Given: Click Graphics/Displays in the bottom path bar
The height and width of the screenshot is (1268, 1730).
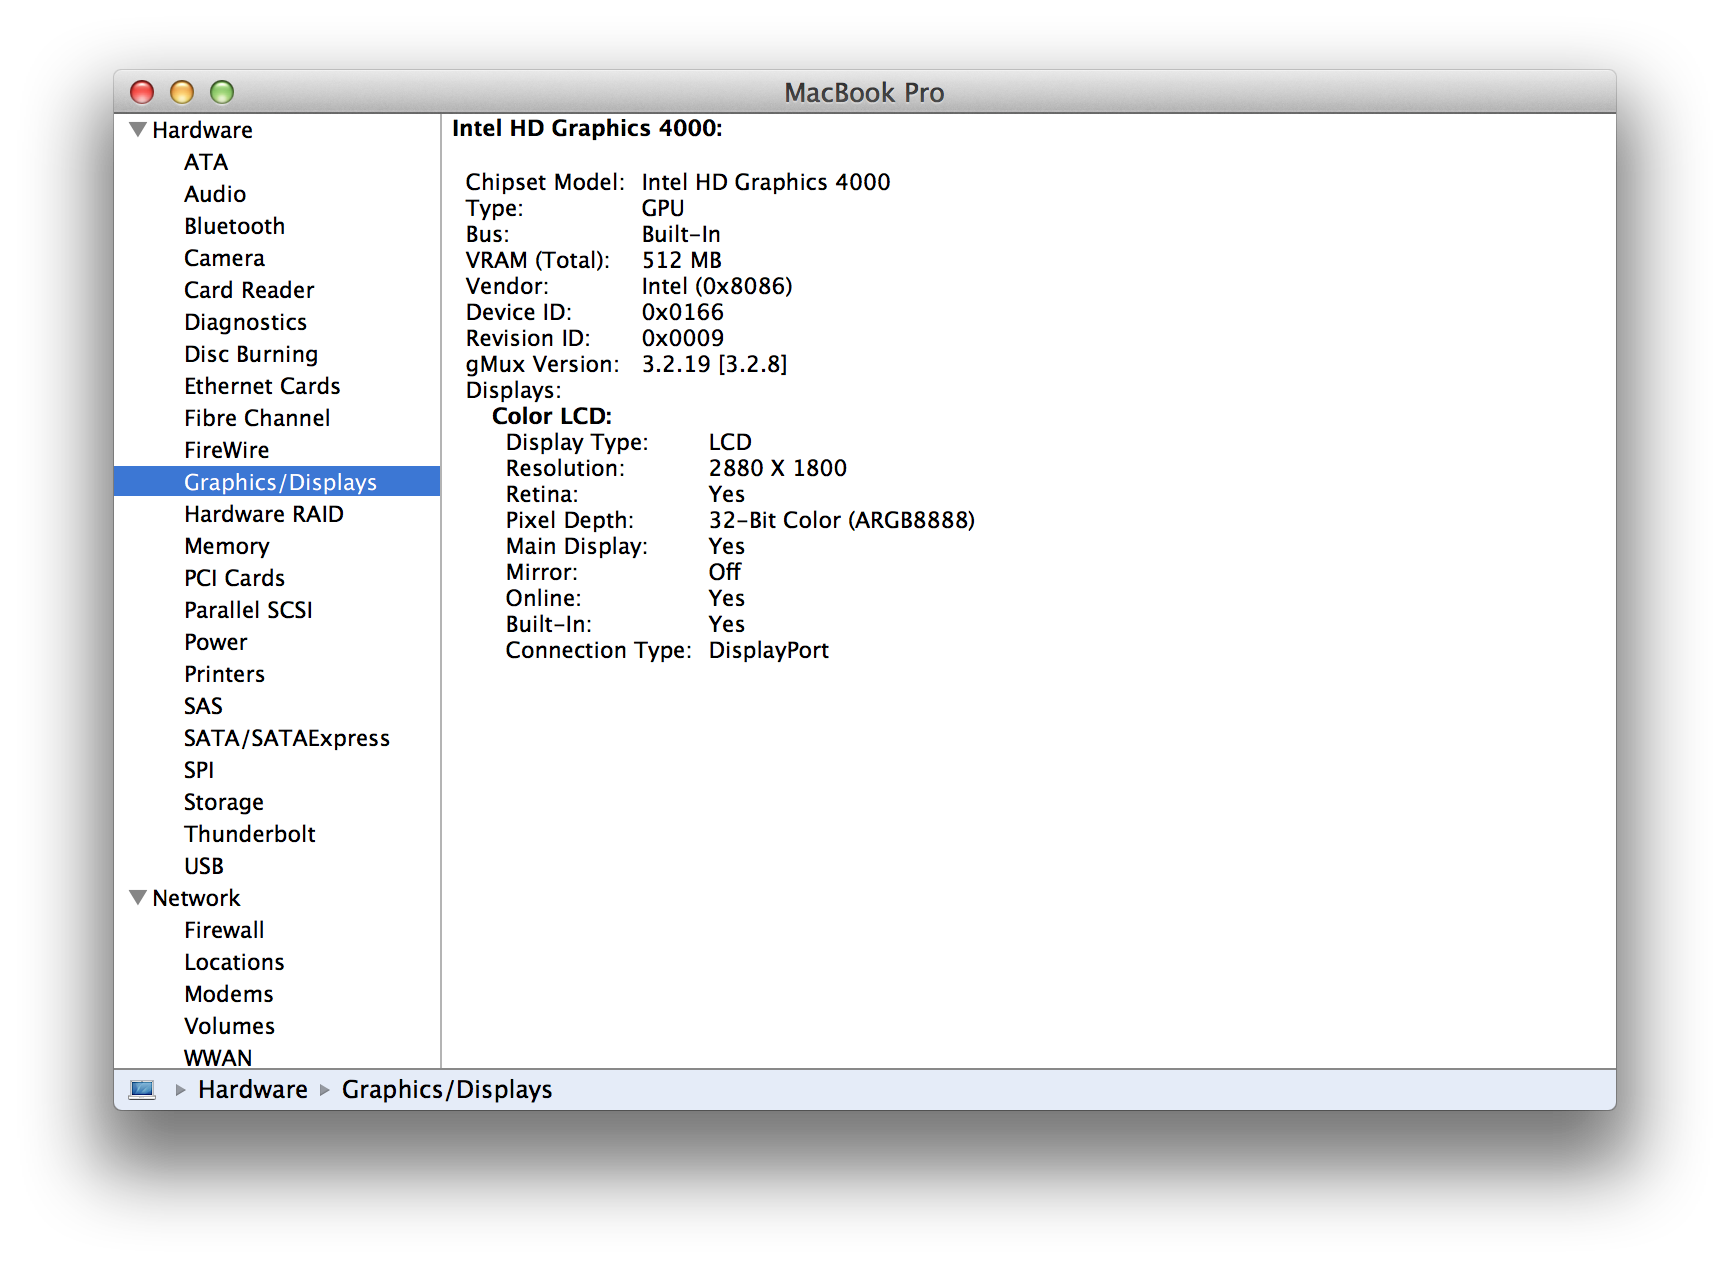Looking at the screenshot, I should (447, 1089).
